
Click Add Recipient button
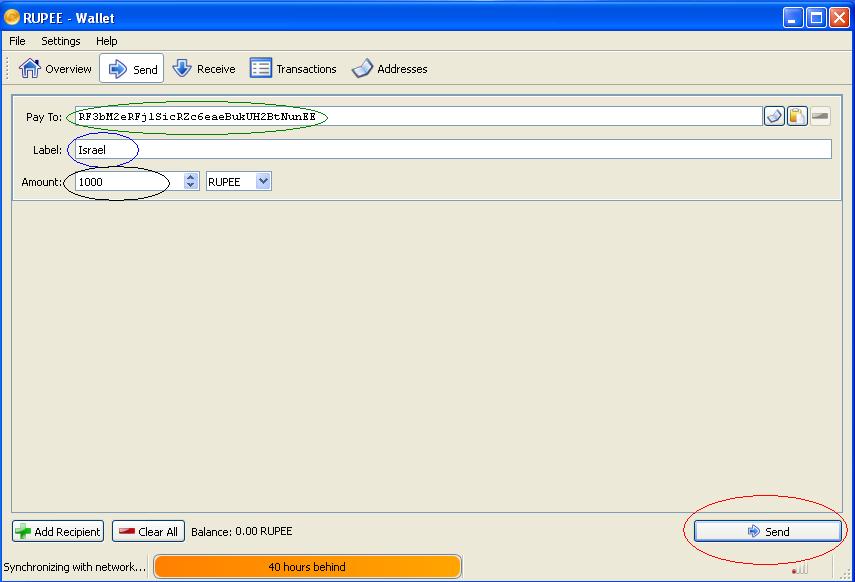click(58, 531)
